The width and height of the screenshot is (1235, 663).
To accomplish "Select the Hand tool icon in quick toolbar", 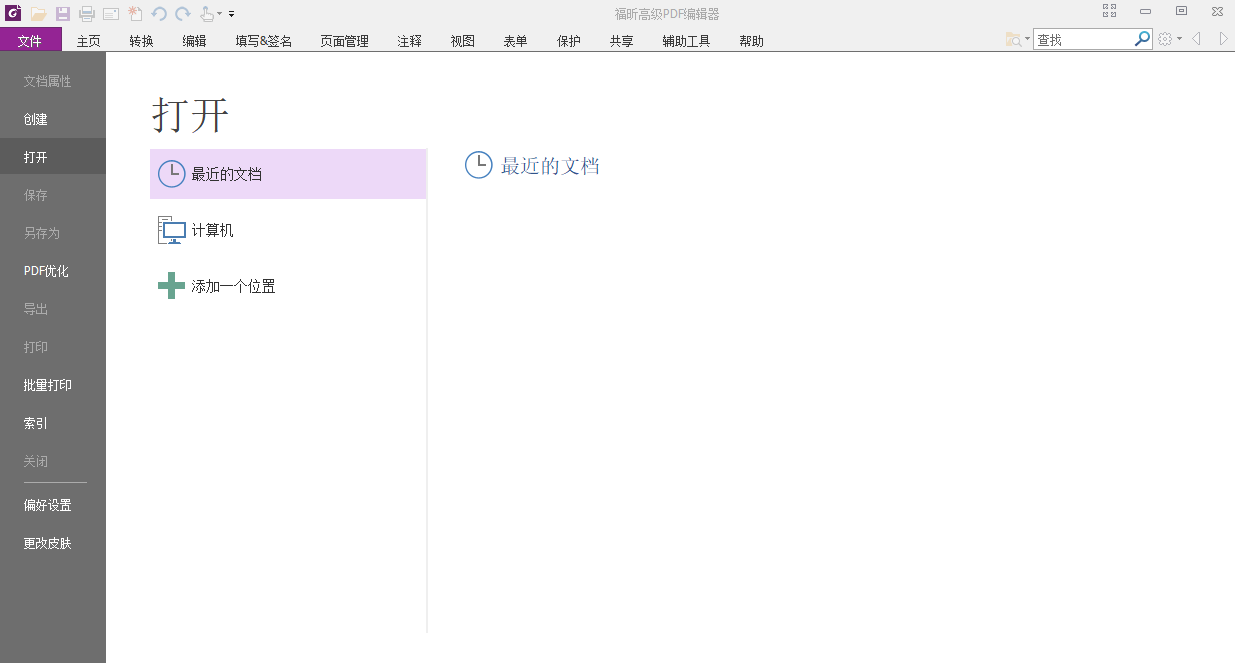I will point(209,14).
